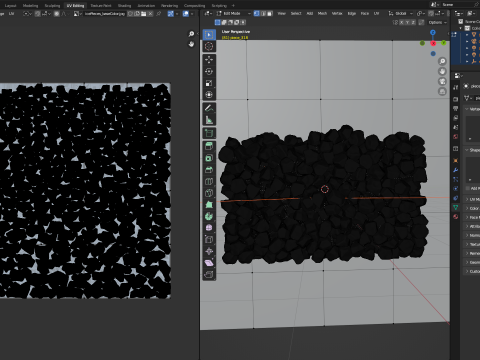Collapse the Shape Keys panel
The height and width of the screenshot is (360, 480).
[x=467, y=150]
